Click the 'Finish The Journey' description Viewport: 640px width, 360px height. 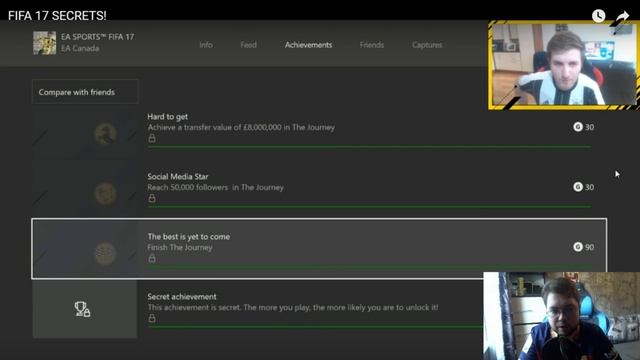(180, 247)
